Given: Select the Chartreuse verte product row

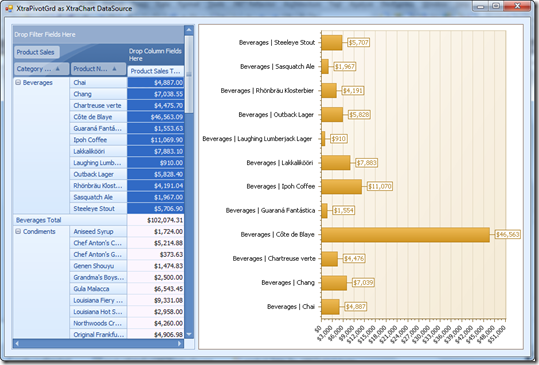Looking at the screenshot, I should [x=98, y=106].
